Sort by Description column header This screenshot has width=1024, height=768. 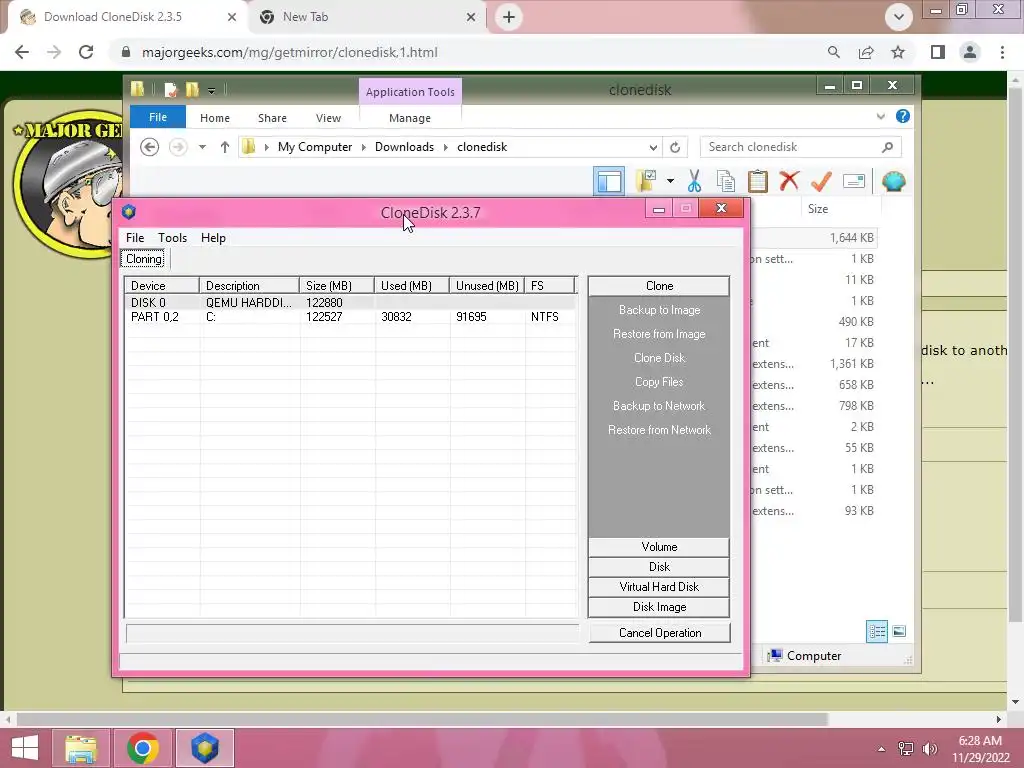249,285
